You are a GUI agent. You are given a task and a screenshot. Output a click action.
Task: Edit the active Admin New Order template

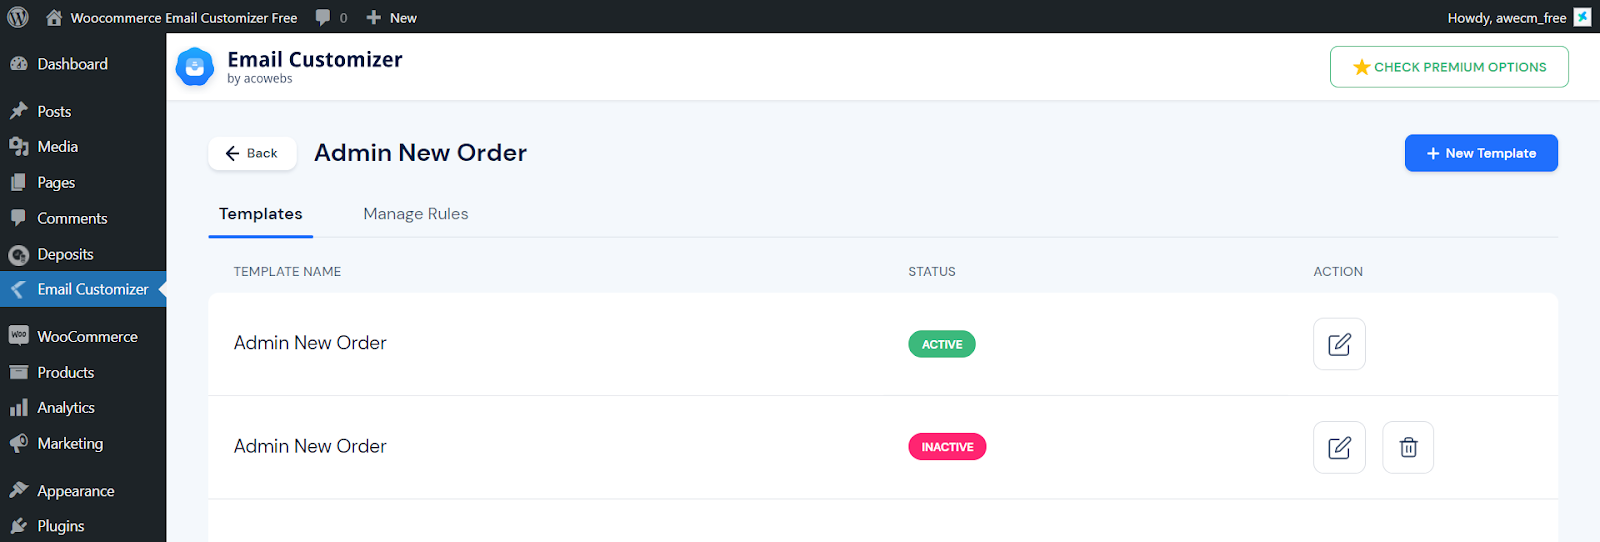[1339, 344]
